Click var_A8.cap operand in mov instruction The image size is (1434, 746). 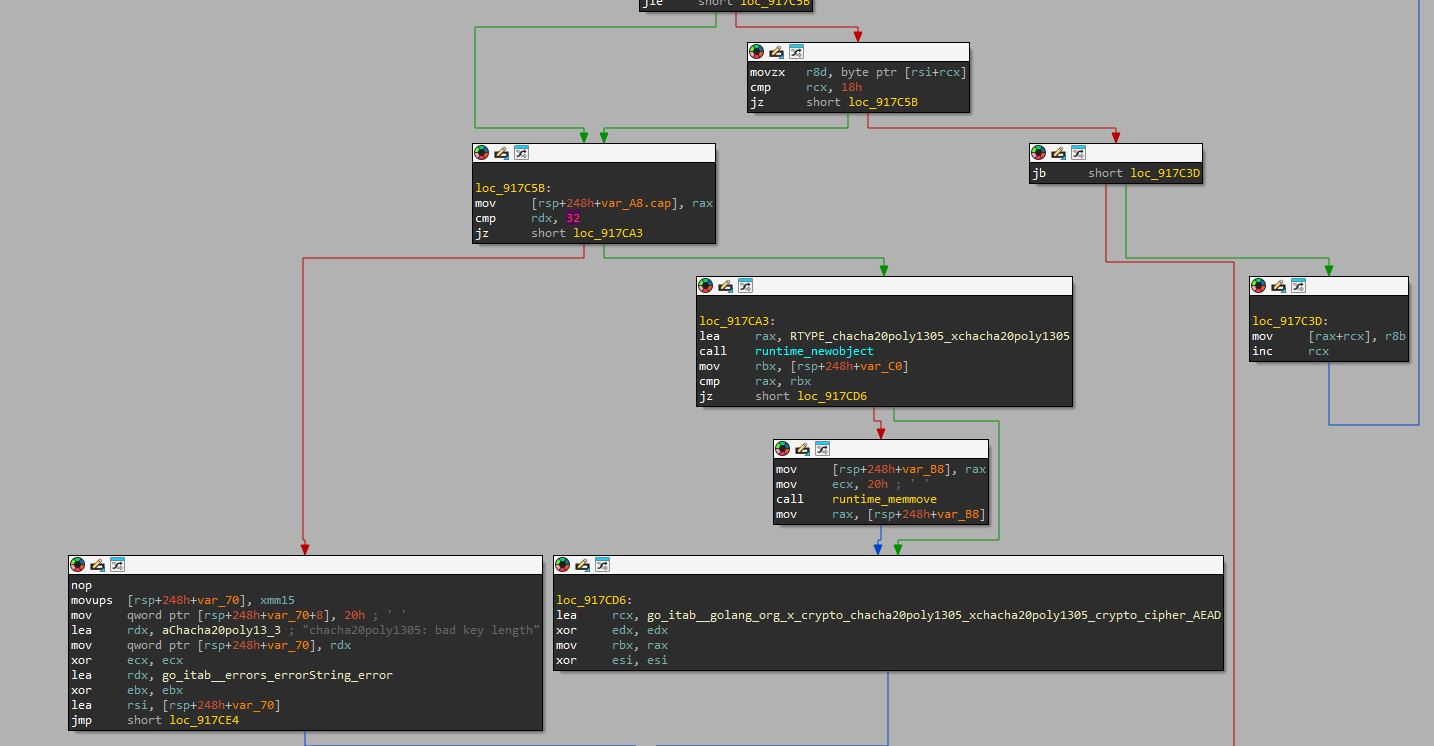point(634,203)
